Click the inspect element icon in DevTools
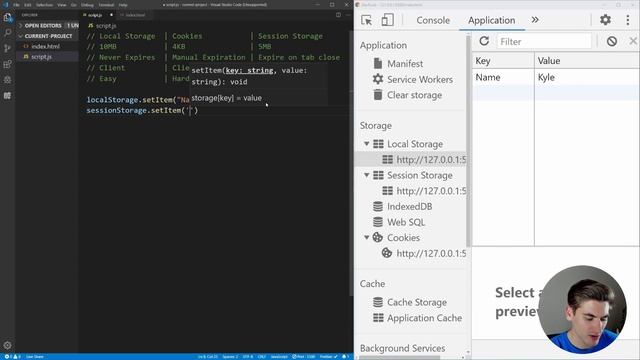Screen dimensions: 640x360 (x=367, y=20)
